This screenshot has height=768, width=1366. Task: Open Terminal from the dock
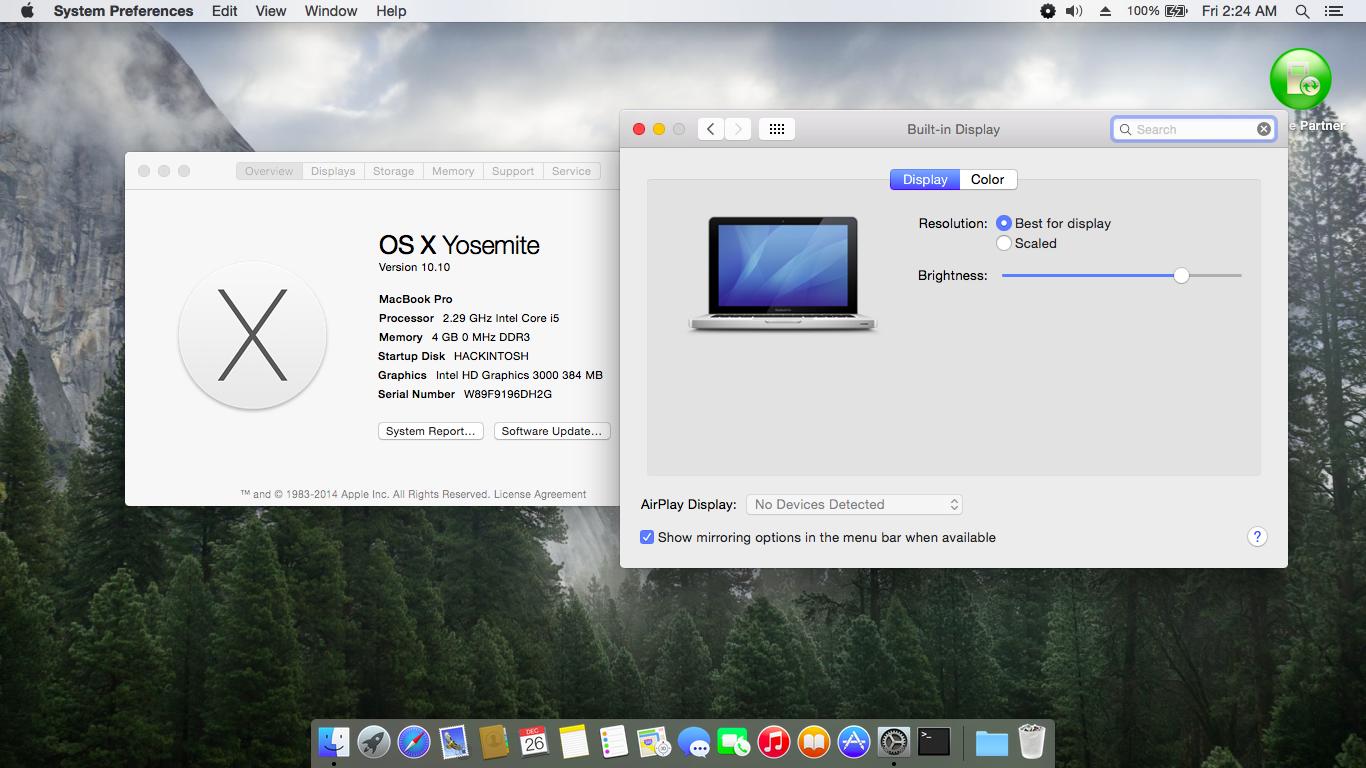(x=934, y=742)
